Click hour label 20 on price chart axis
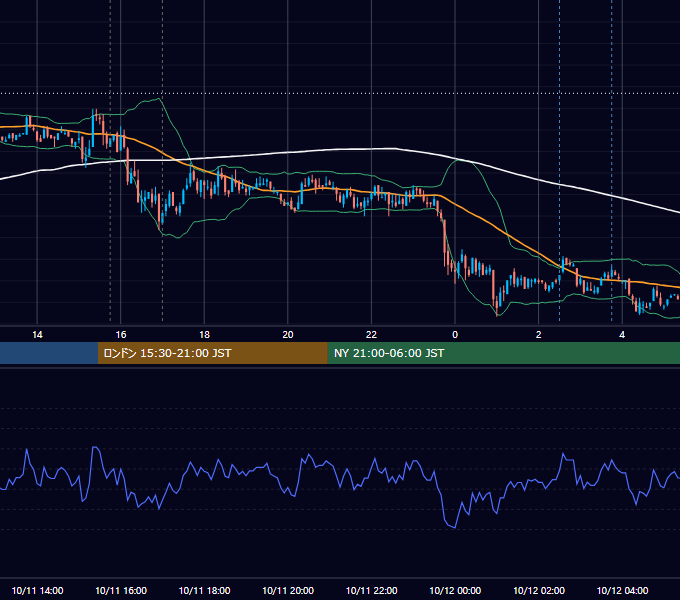This screenshot has width=680, height=600. click(288, 335)
